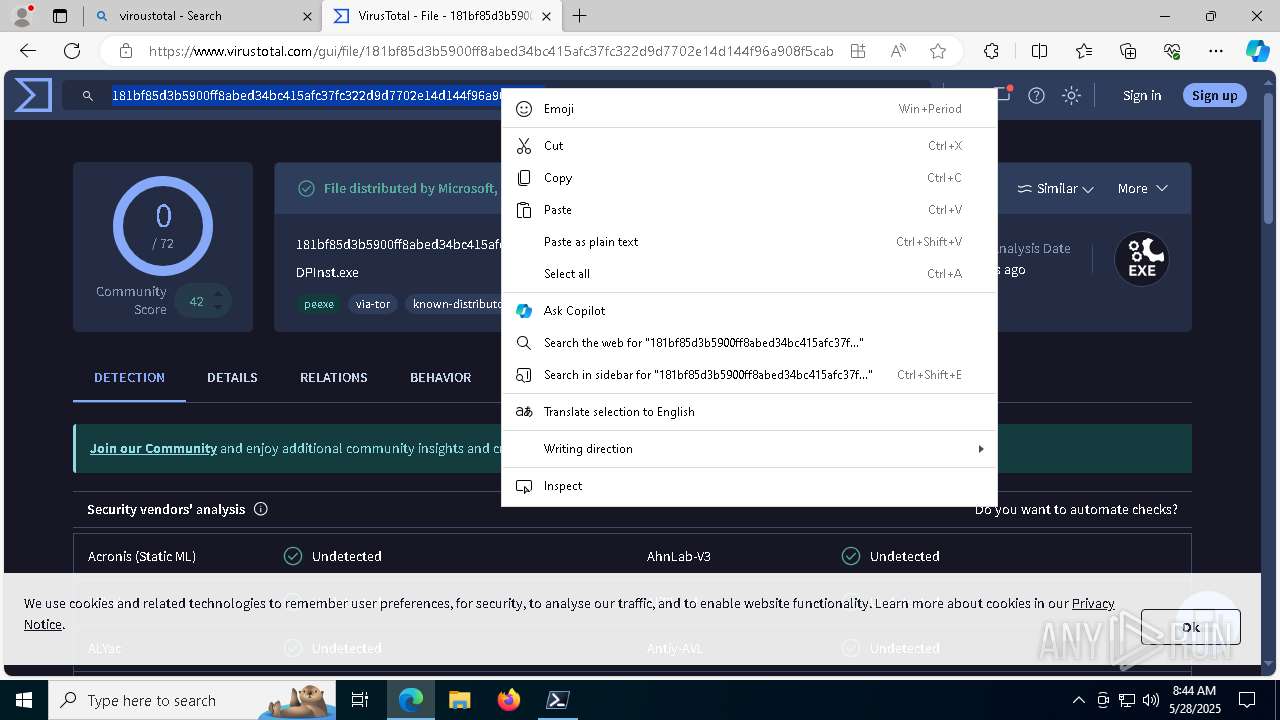The image size is (1280, 720).
Task: Open the Settings and more ellipsis menu
Action: 1216,51
